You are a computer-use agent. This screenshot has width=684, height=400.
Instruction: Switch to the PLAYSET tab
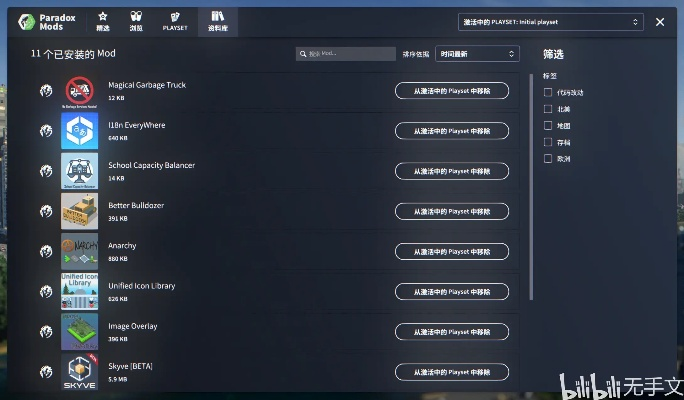pyautogui.click(x=175, y=21)
